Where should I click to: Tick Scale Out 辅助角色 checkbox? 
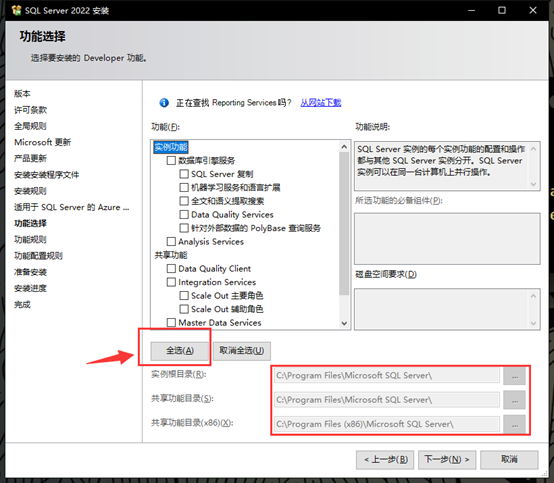(184, 309)
